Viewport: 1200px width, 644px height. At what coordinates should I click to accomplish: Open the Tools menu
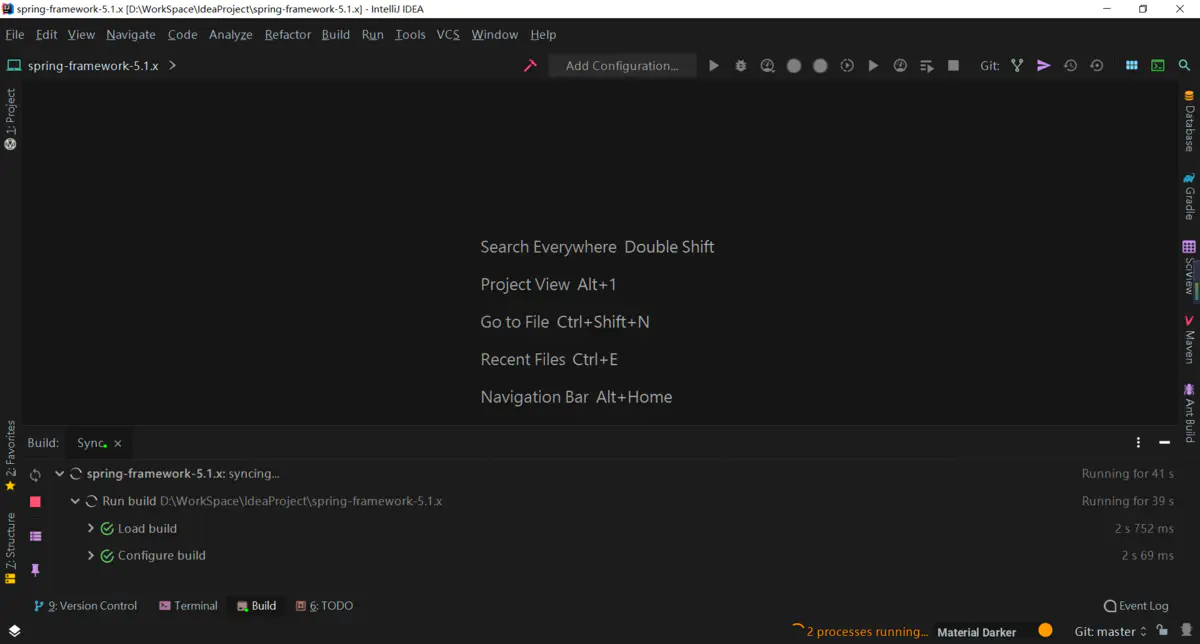pos(410,34)
